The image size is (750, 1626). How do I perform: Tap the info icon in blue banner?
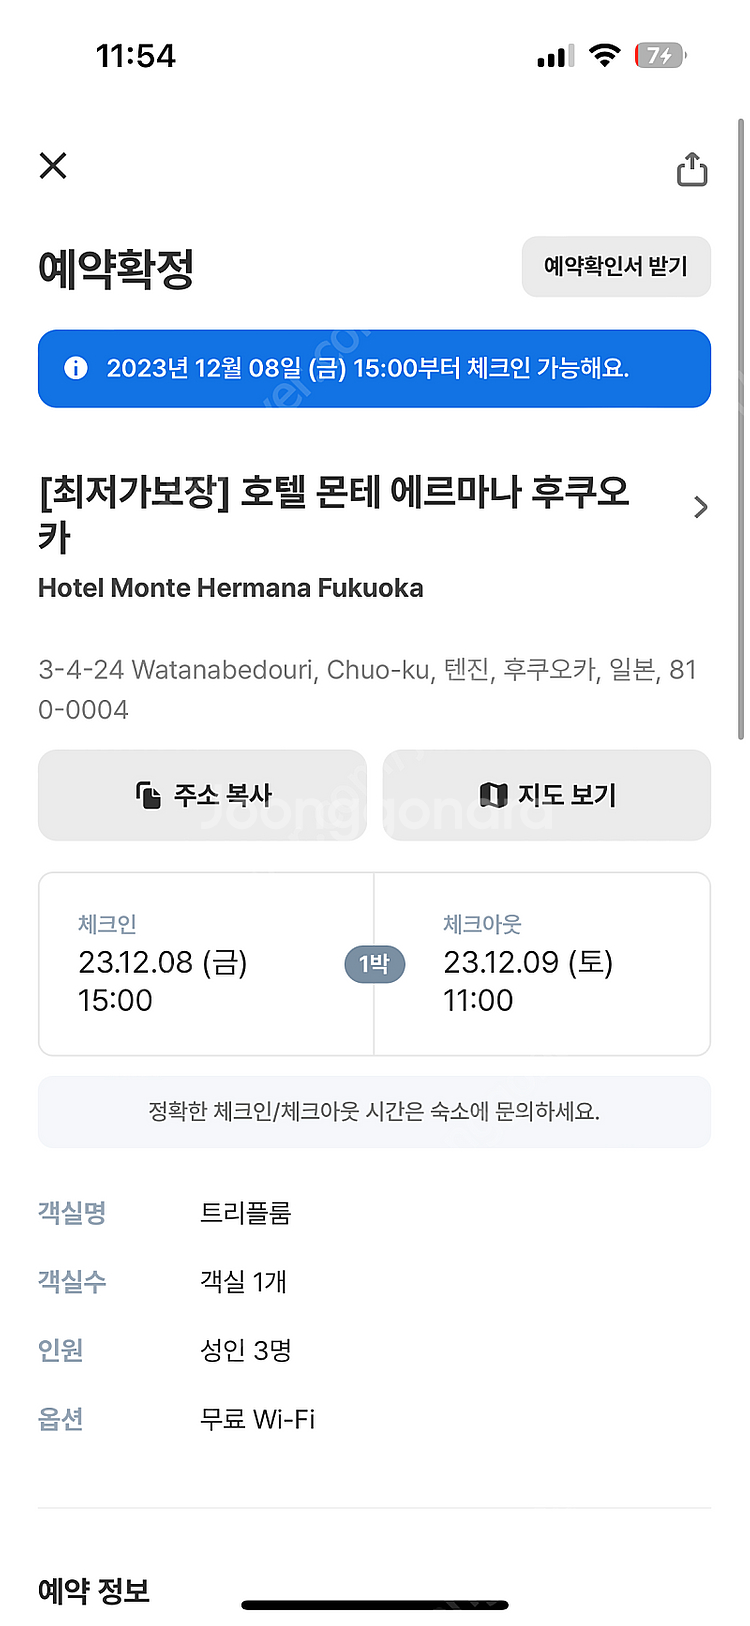(76, 368)
